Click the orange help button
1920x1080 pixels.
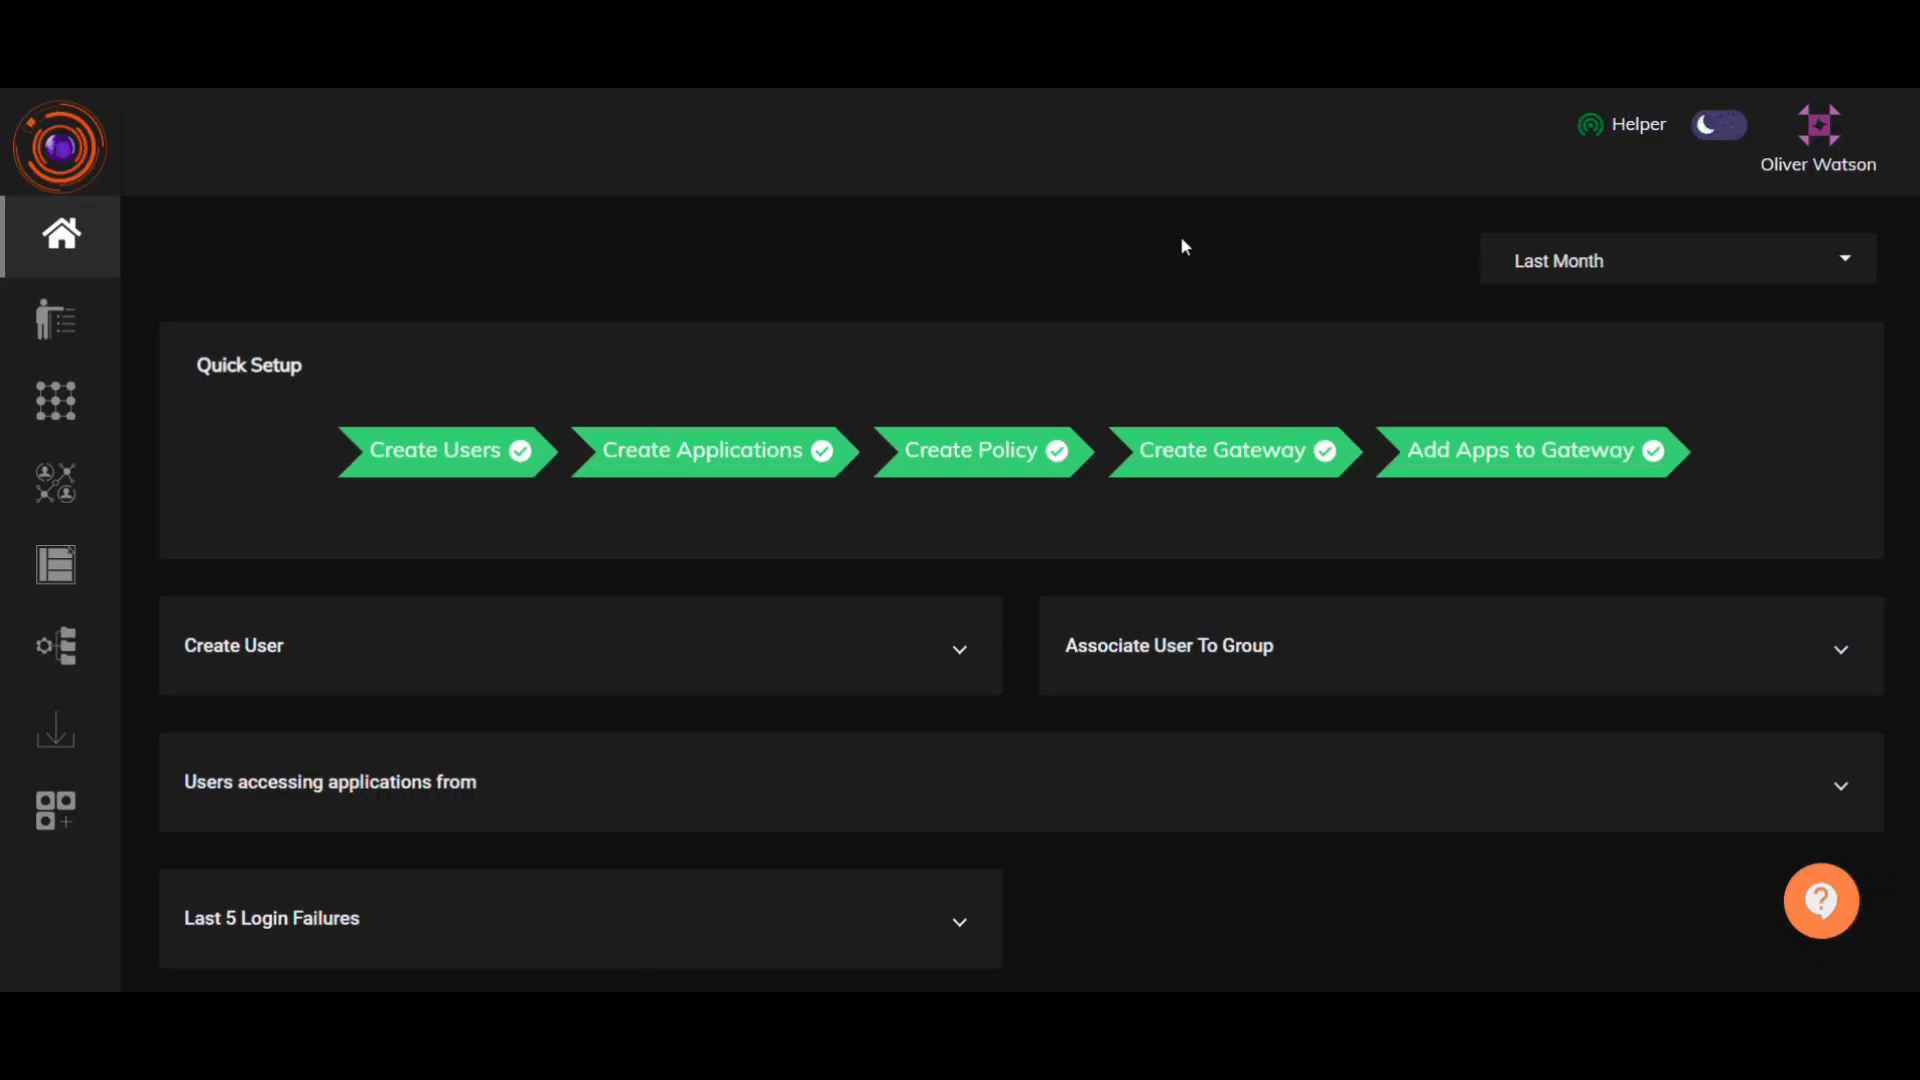click(1821, 902)
